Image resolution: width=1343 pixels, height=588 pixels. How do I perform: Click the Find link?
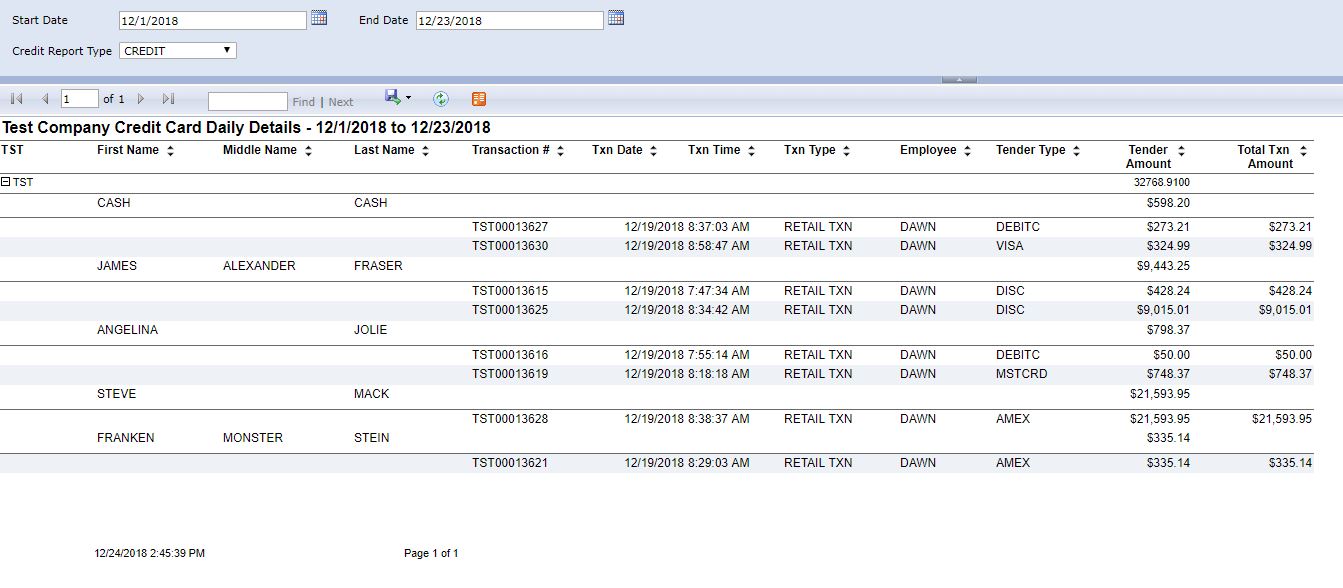304,102
